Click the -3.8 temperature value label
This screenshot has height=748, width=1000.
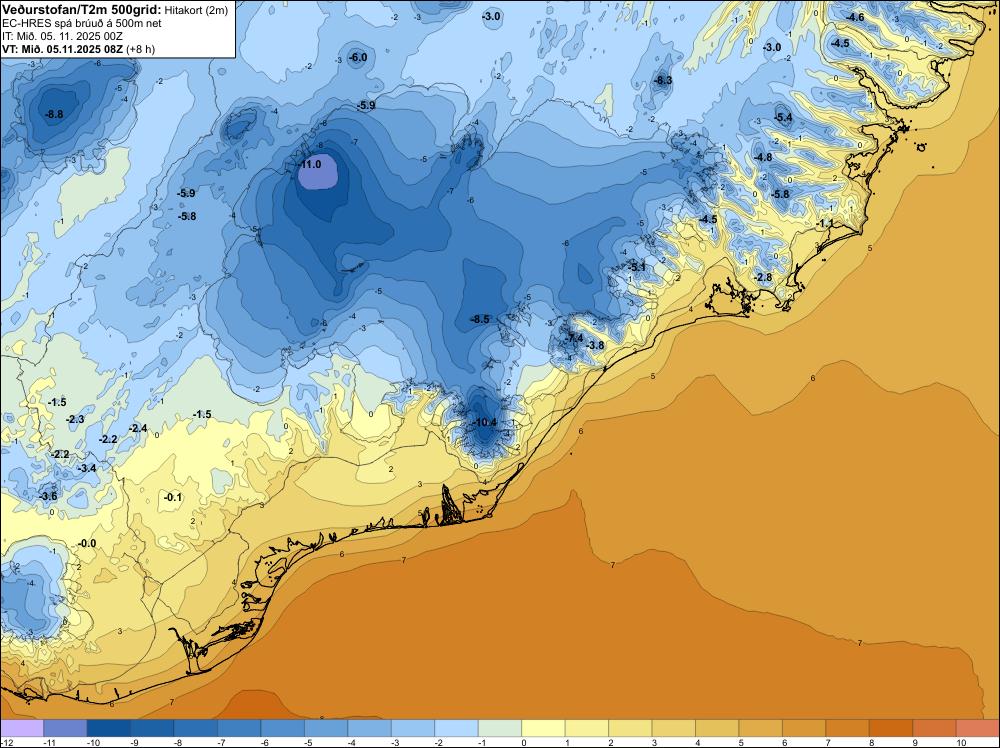(594, 346)
